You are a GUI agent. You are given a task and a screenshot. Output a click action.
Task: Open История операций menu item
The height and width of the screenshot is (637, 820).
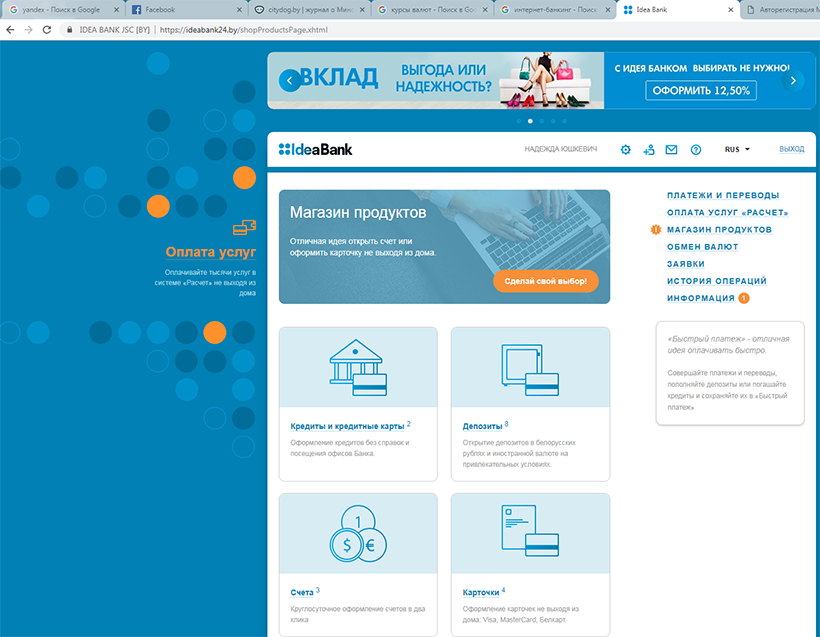717,281
